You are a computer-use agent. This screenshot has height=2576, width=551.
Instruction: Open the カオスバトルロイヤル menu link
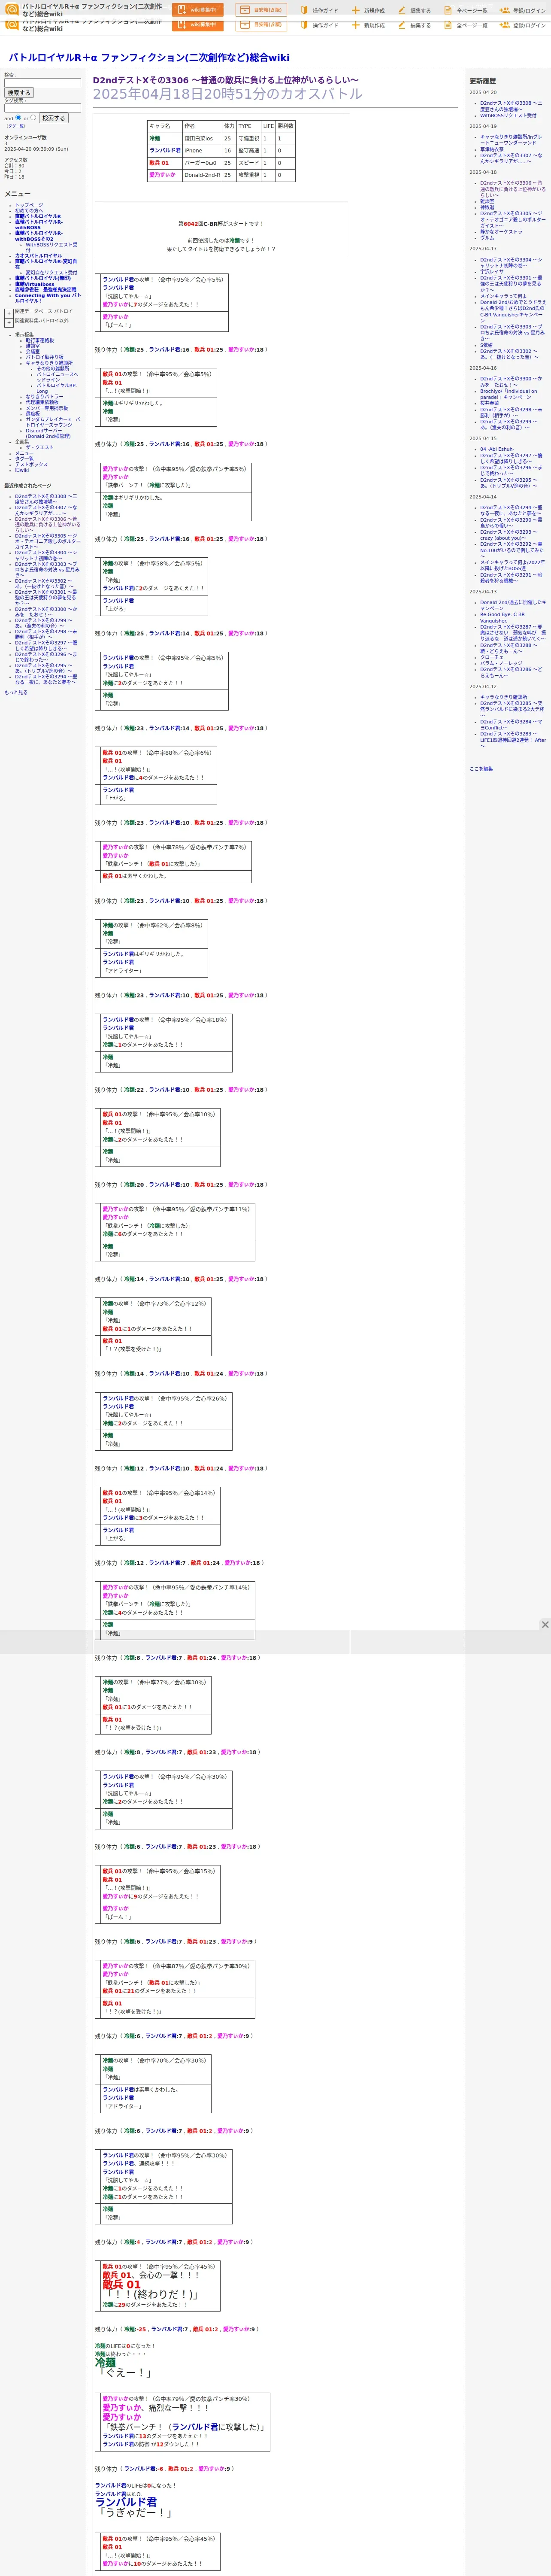click(x=38, y=256)
